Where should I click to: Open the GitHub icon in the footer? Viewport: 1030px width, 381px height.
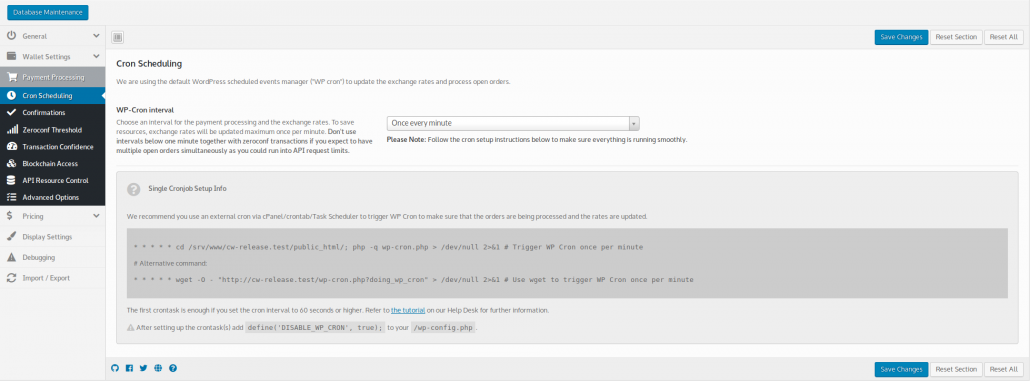(x=115, y=369)
